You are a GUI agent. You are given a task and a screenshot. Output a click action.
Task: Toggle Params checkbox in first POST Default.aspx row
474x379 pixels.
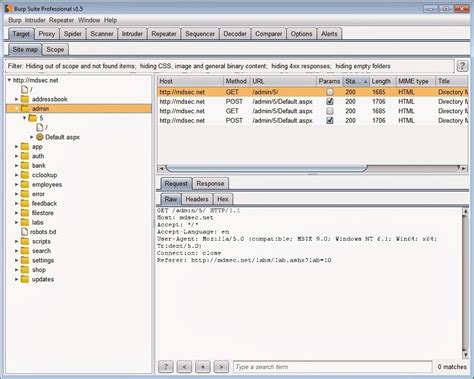pos(330,101)
